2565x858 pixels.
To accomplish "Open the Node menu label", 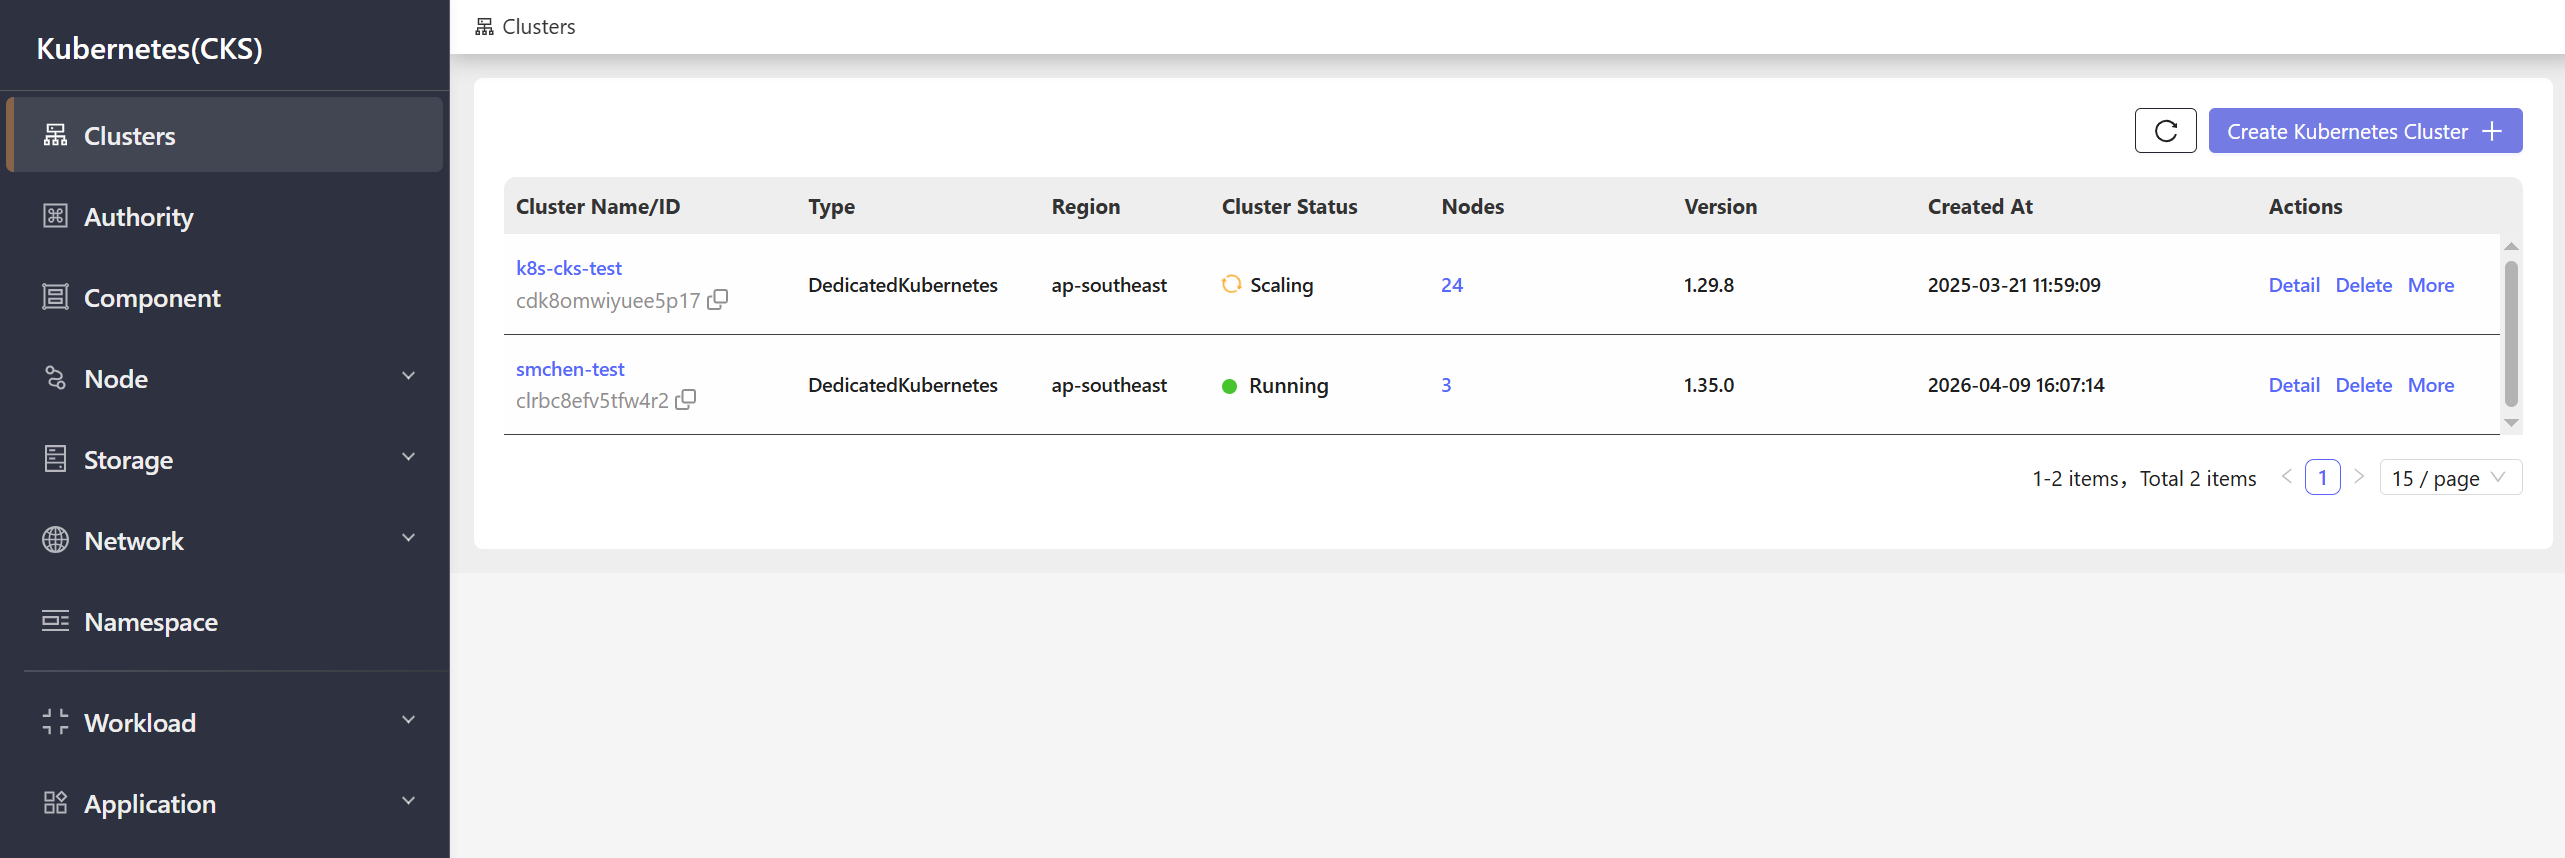I will (116, 379).
